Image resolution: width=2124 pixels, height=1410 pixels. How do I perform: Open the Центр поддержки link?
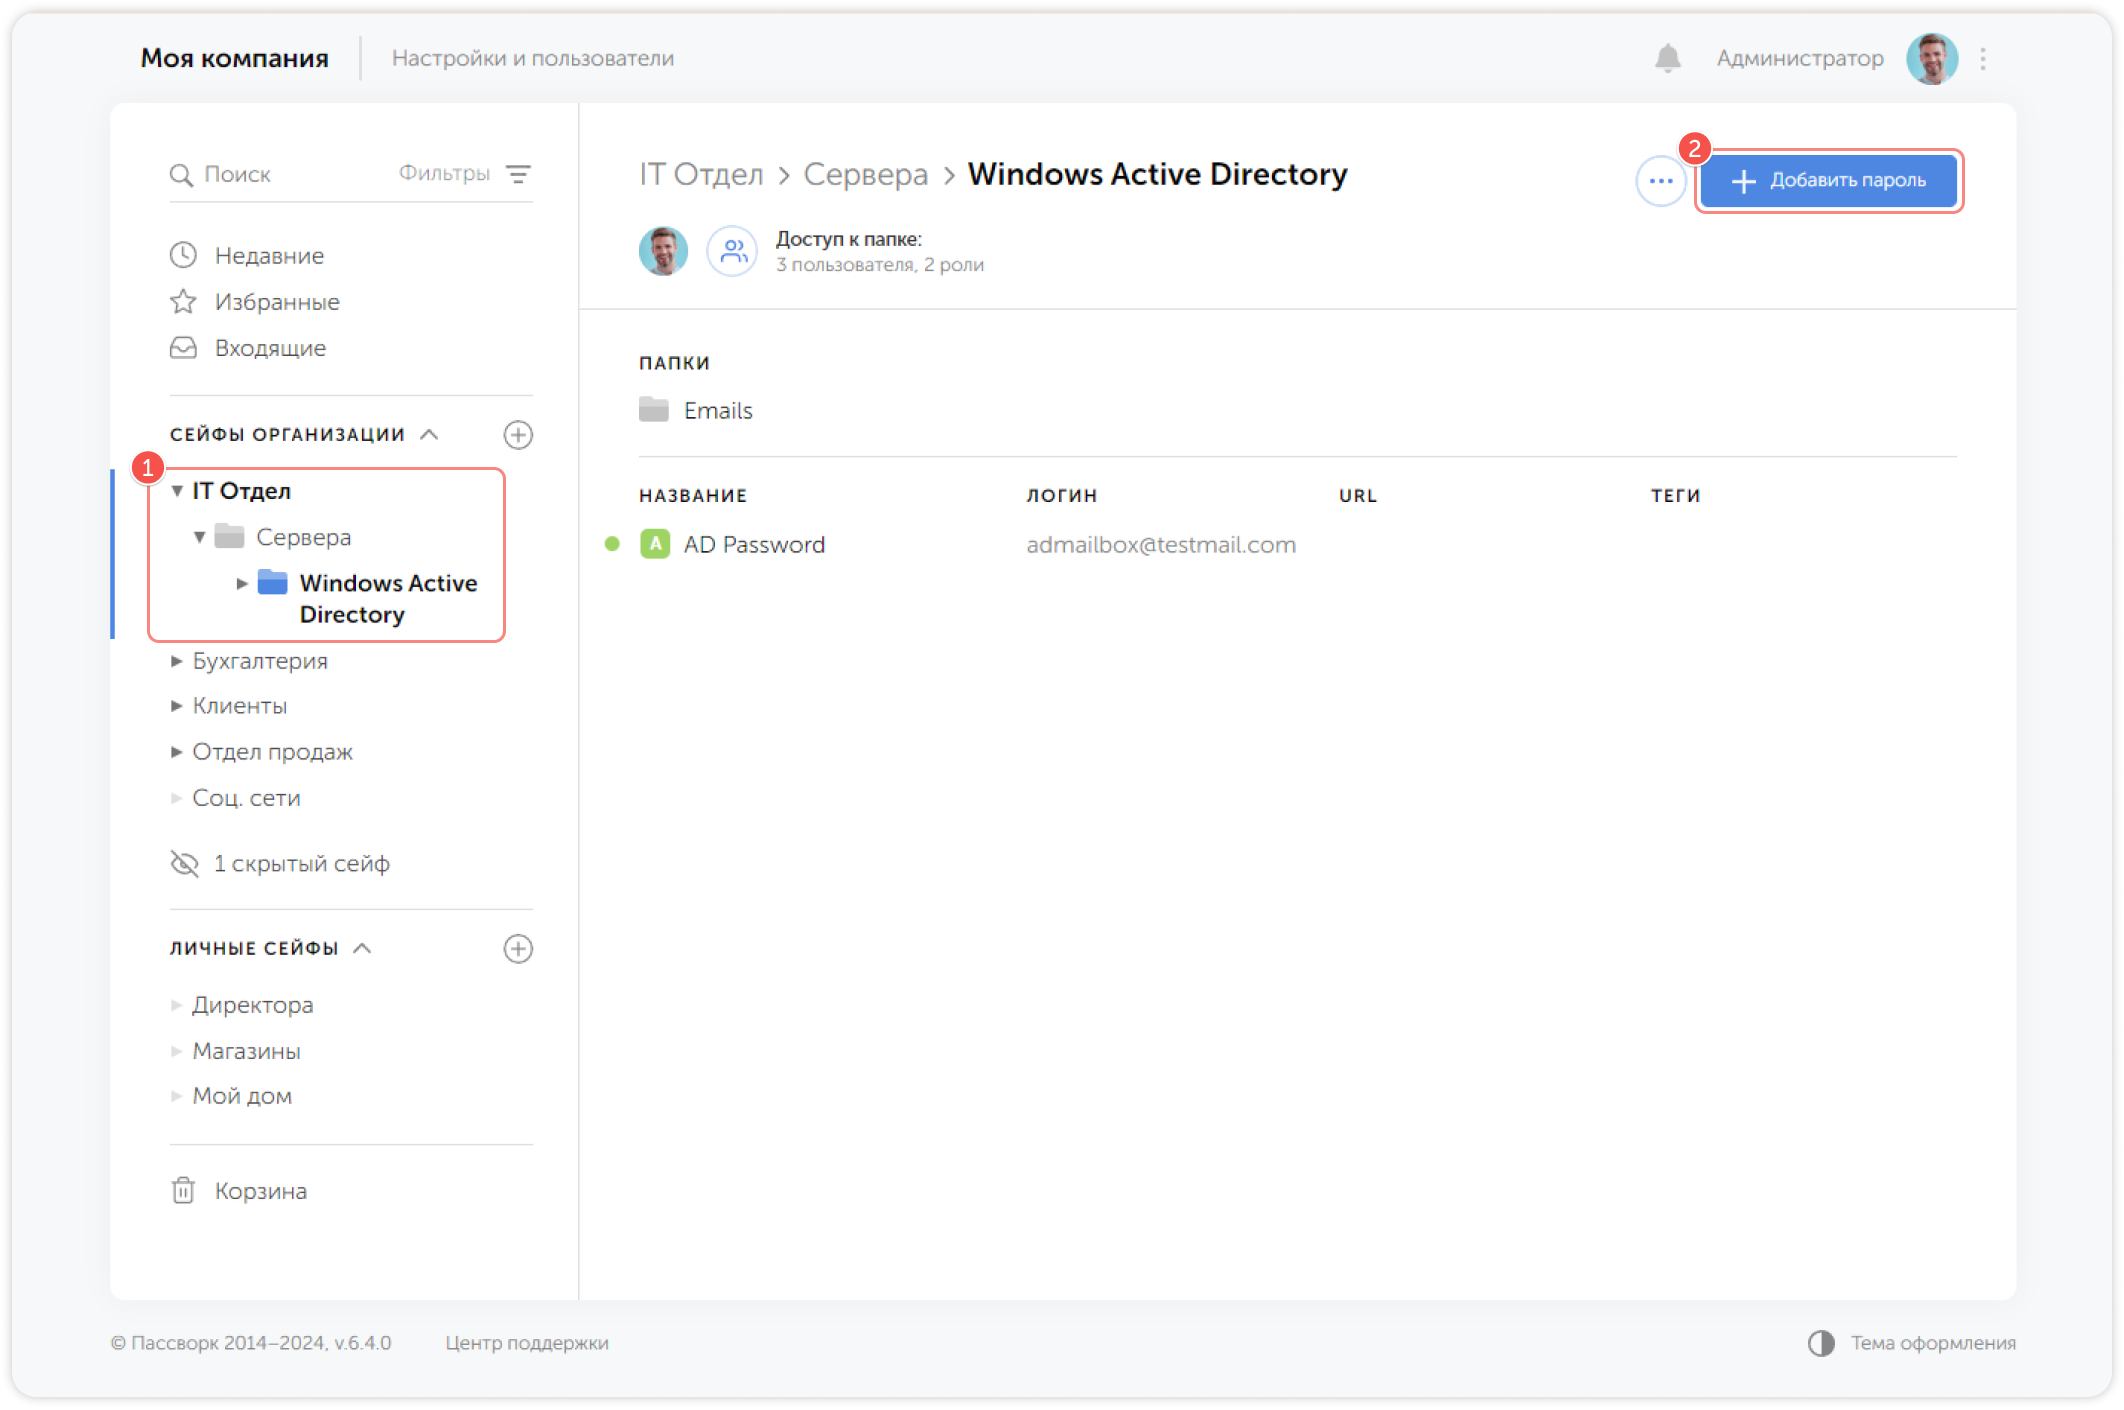(526, 1343)
